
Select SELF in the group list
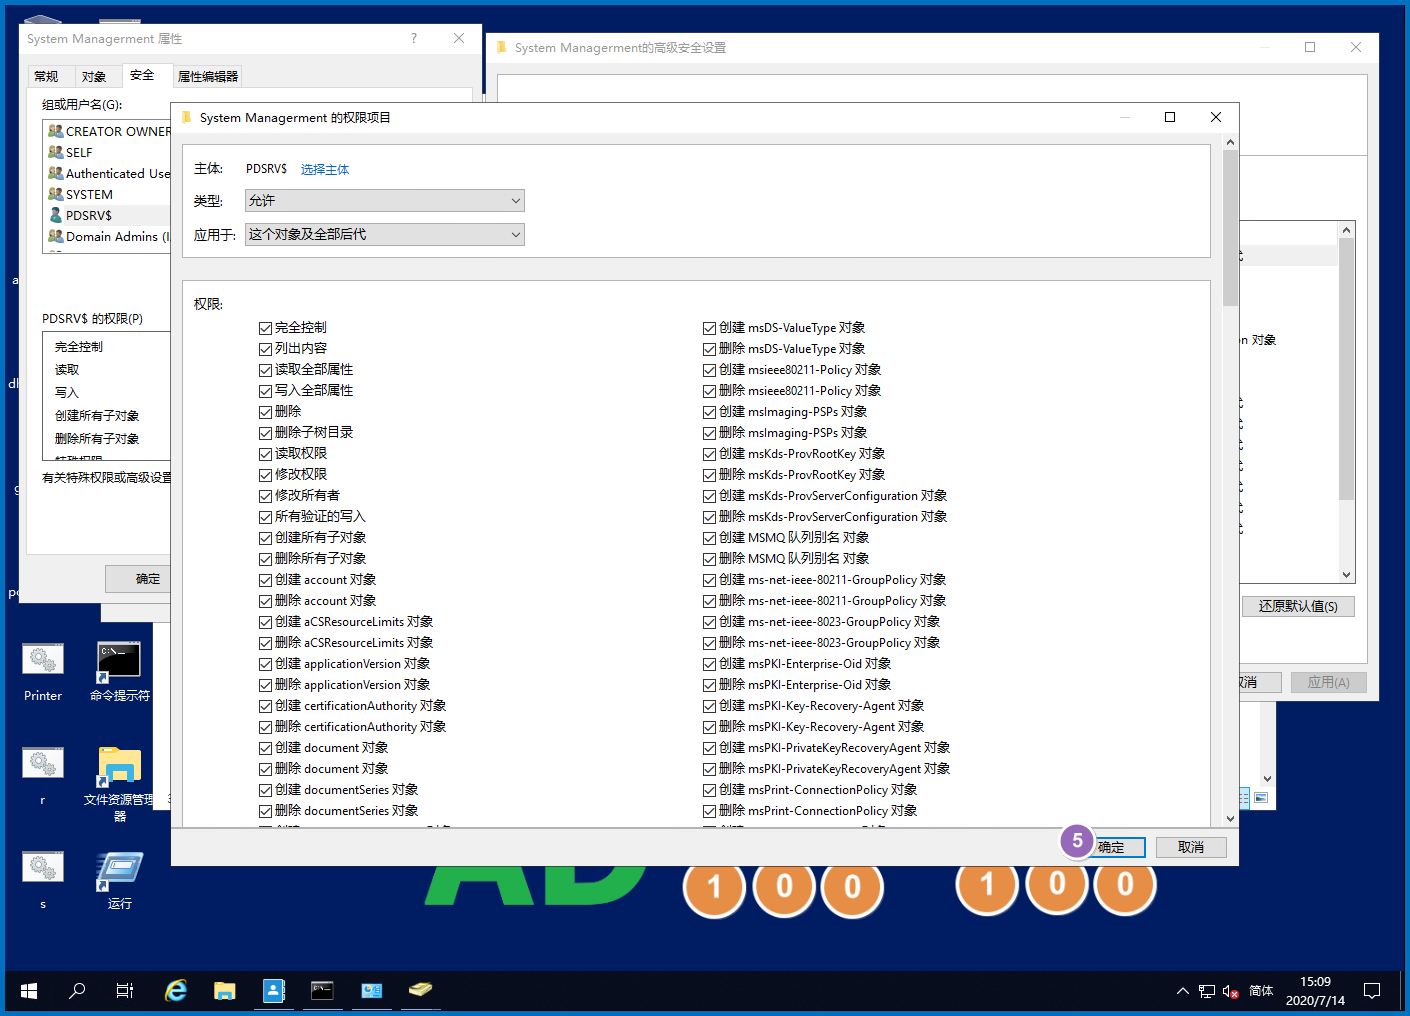coord(70,152)
